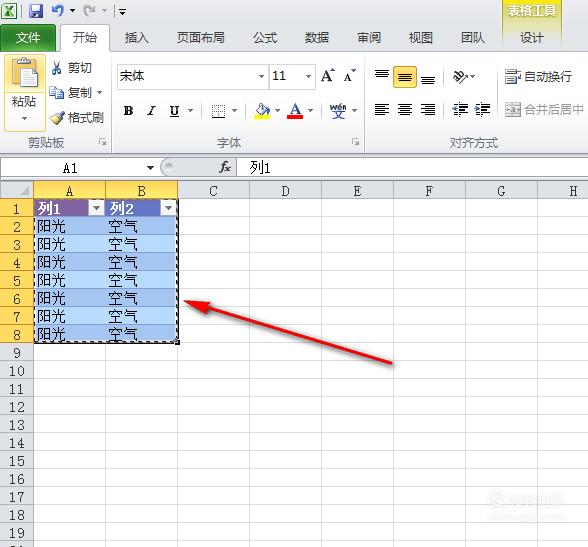
Task: Click the phonetic guide wén icon
Action: (338, 111)
